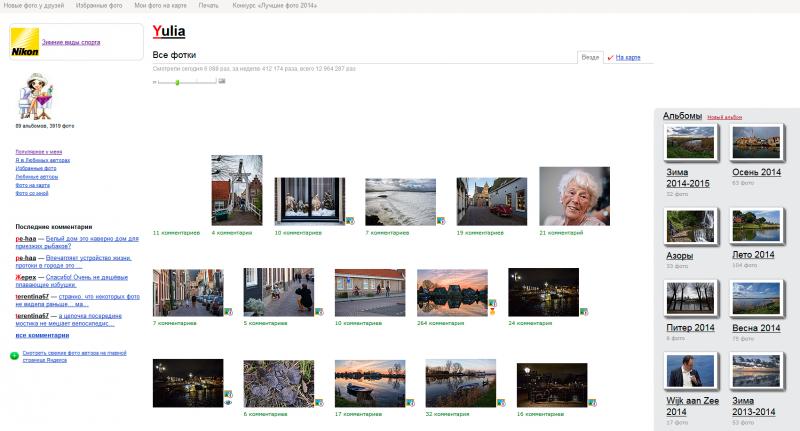Open elderly woman portrait photo
The width and height of the screenshot is (800, 431).
click(574, 196)
